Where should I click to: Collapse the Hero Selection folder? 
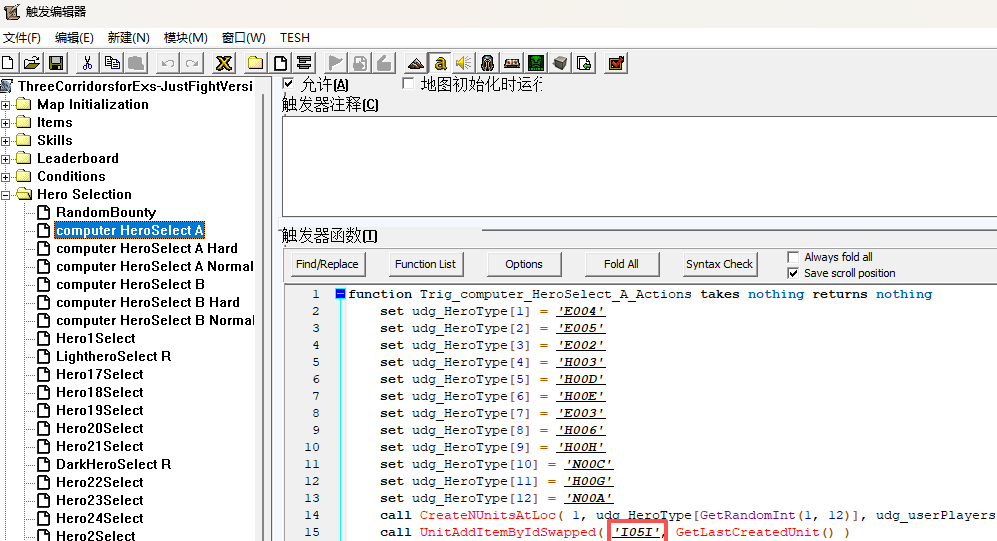pos(6,195)
